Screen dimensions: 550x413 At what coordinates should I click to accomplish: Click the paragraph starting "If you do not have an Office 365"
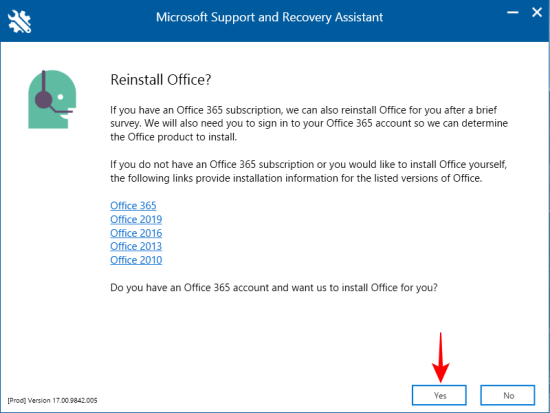click(309, 171)
